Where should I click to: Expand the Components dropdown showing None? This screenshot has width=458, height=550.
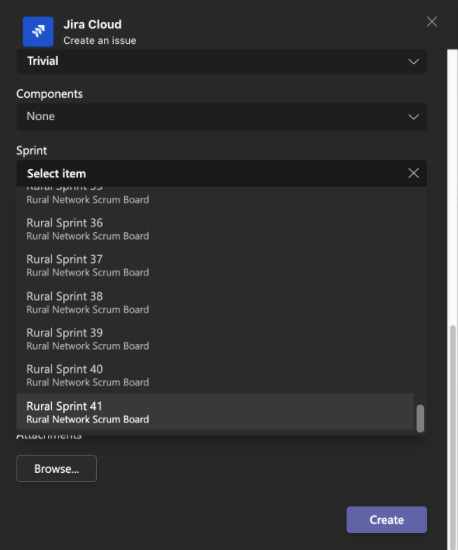pyautogui.click(x=222, y=117)
